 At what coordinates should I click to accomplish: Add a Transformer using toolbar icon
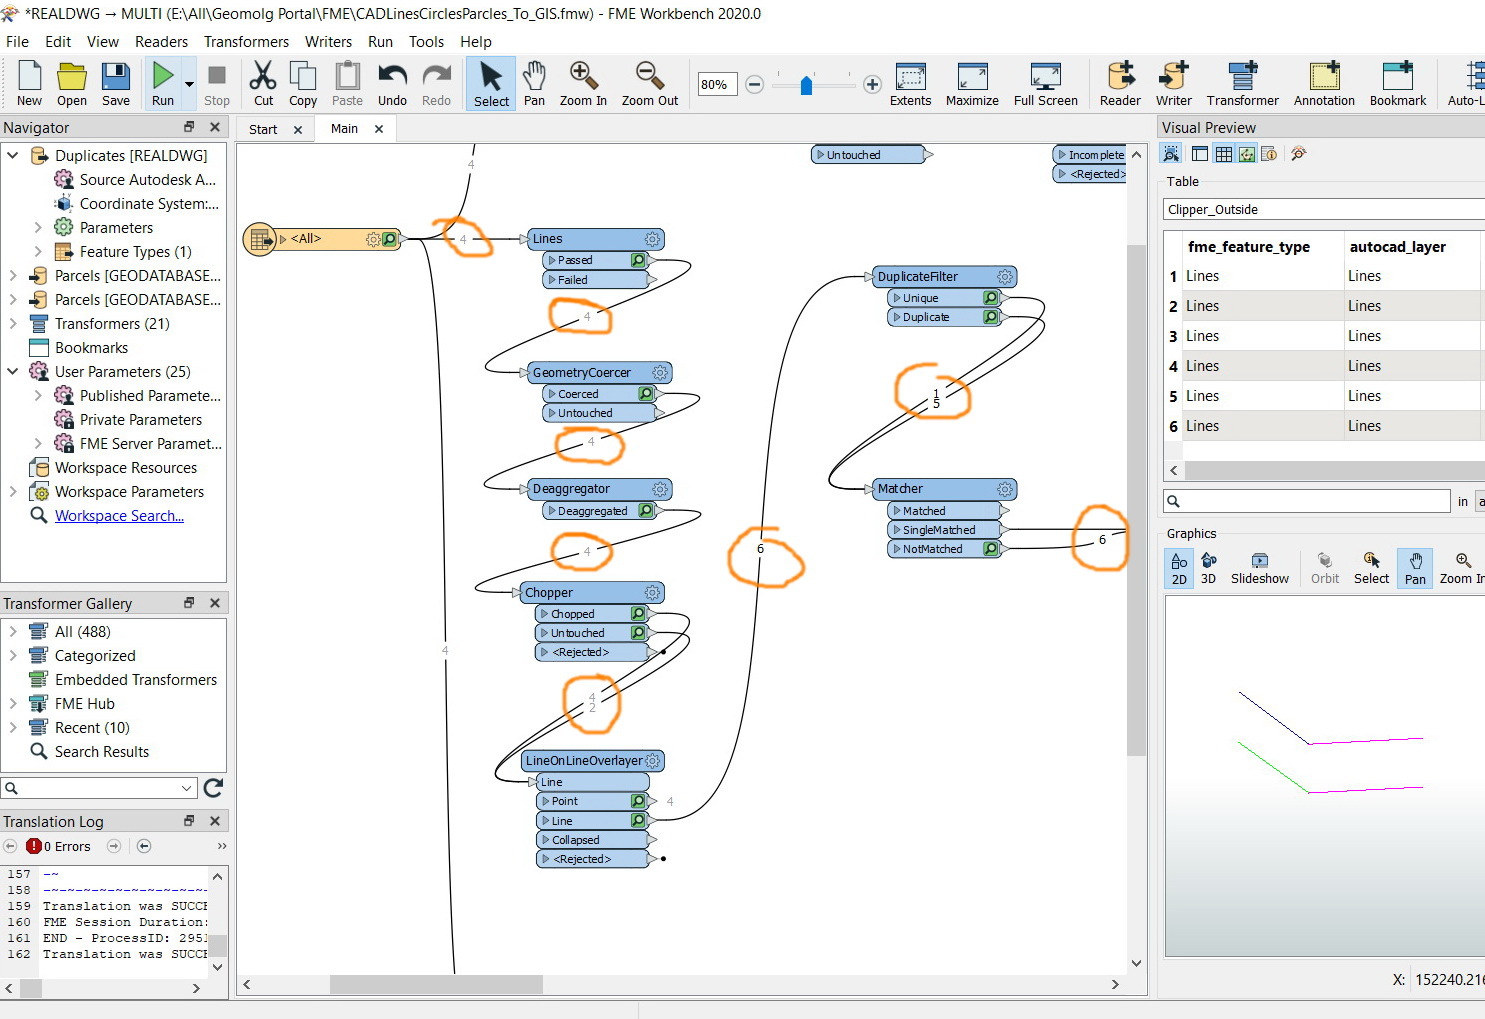1242,84
